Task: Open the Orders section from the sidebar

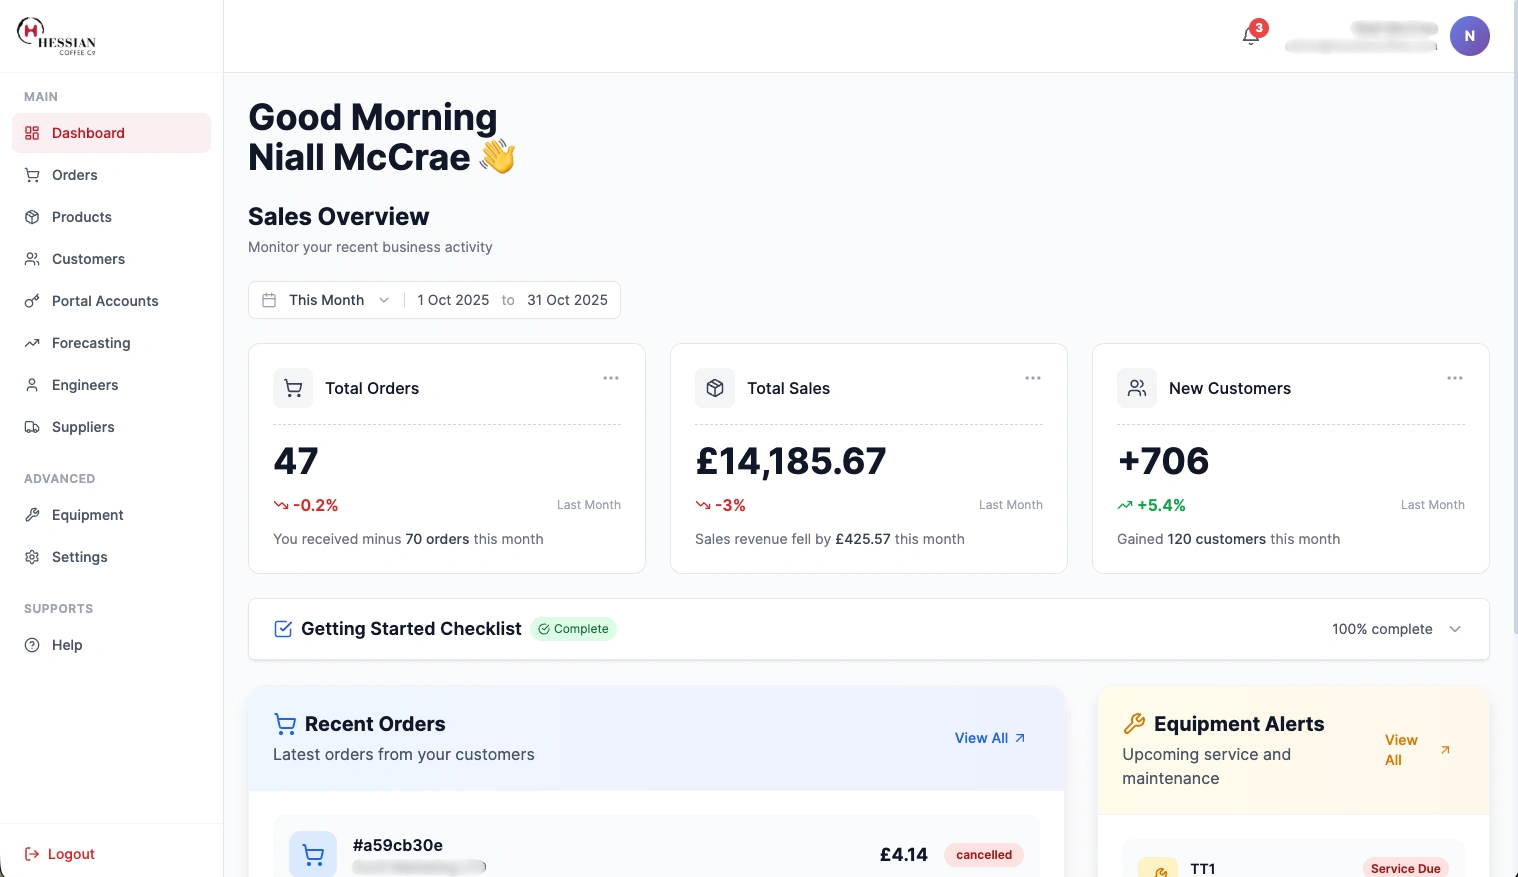Action: [x=74, y=175]
